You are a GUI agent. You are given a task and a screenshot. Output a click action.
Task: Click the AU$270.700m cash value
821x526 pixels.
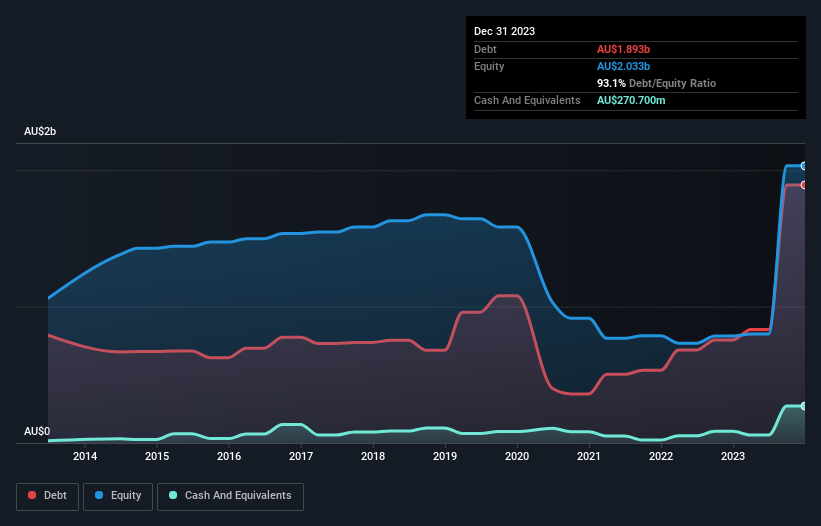(x=631, y=100)
